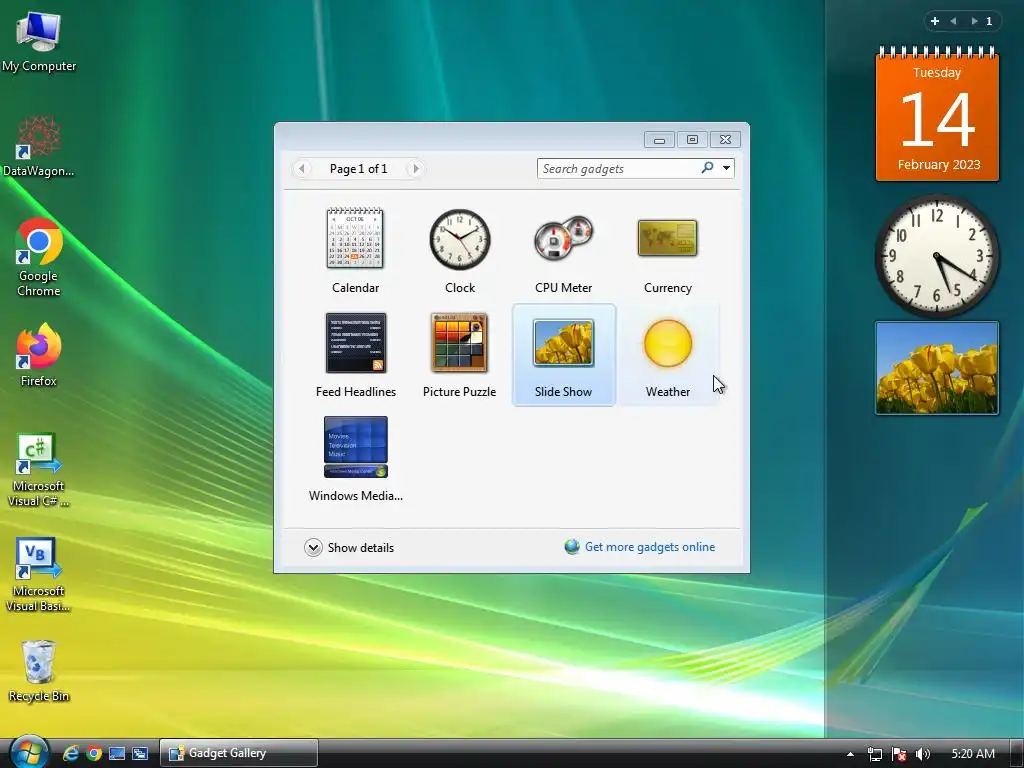1024x768 pixels.
Task: Click the volume speaker tray icon
Action: pyautogui.click(x=923, y=754)
